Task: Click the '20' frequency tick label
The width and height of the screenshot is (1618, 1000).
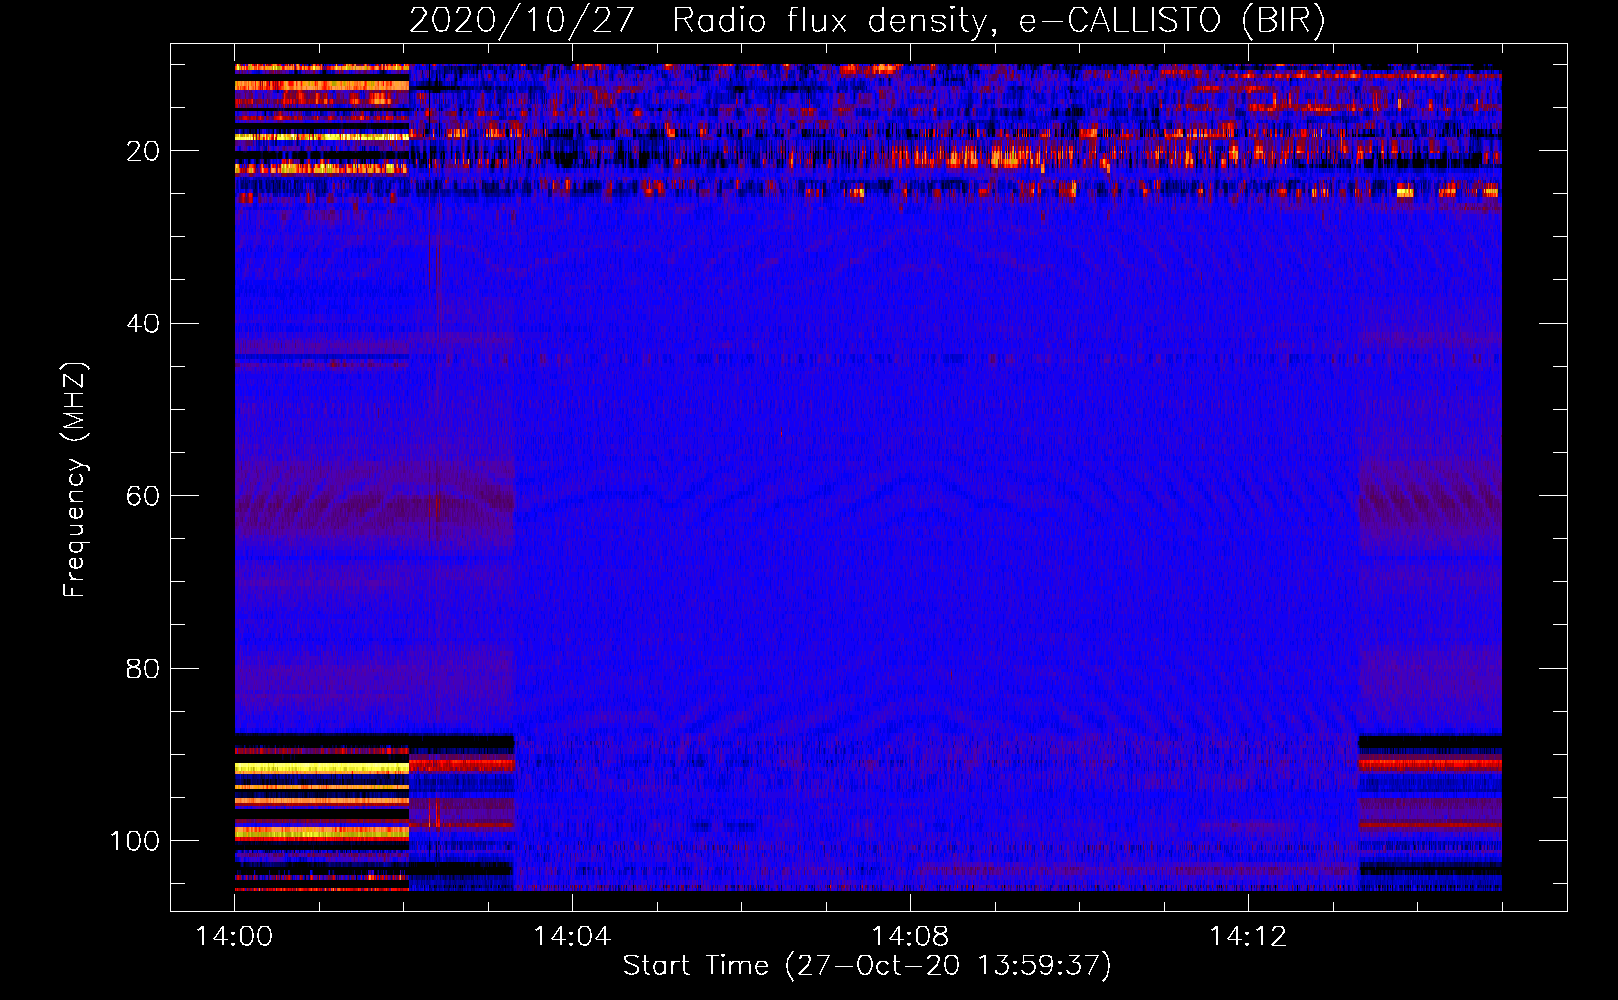Action: [x=143, y=151]
